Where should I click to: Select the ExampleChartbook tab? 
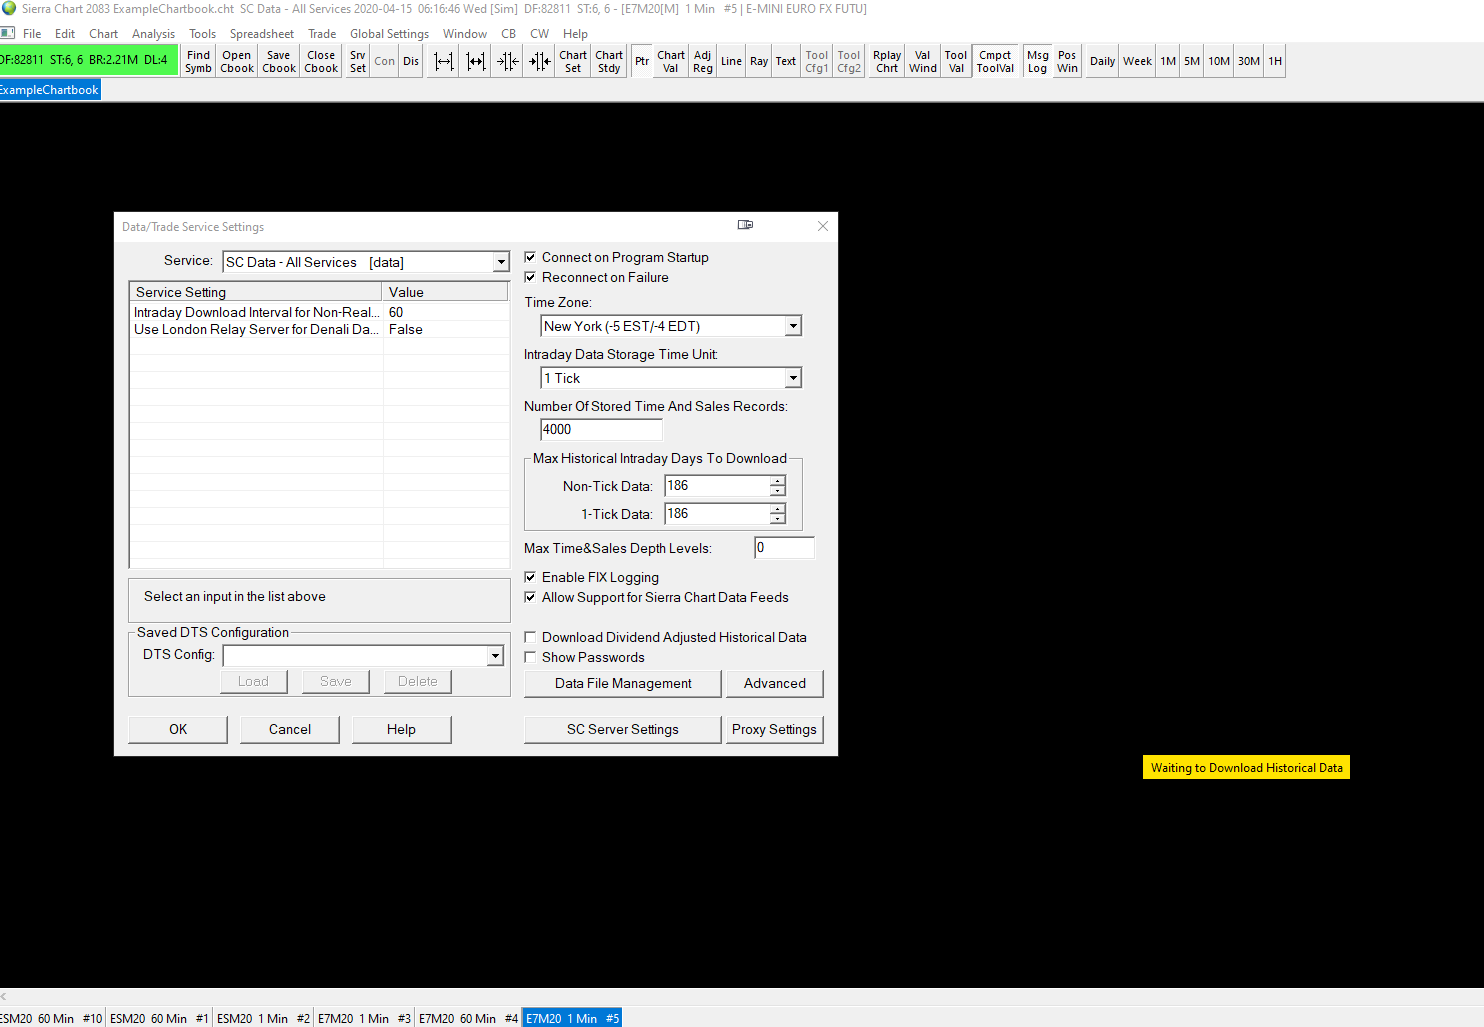pos(49,90)
